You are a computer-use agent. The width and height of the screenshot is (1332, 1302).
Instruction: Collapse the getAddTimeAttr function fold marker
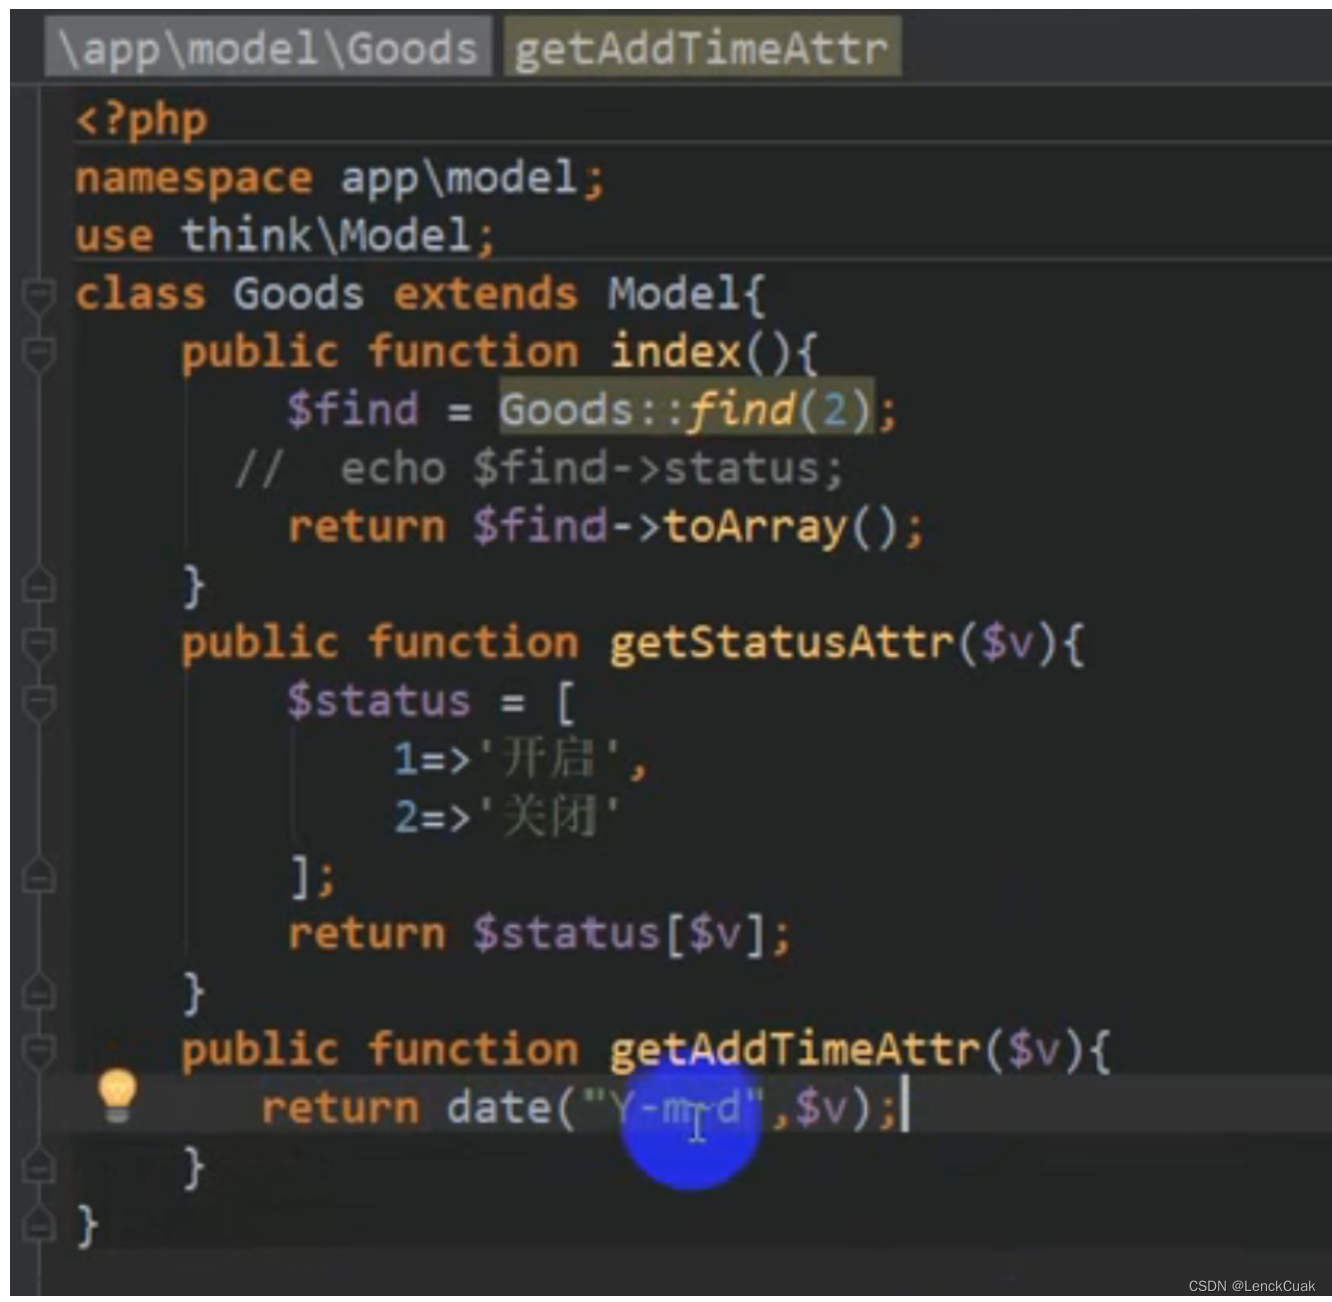click(x=38, y=1051)
